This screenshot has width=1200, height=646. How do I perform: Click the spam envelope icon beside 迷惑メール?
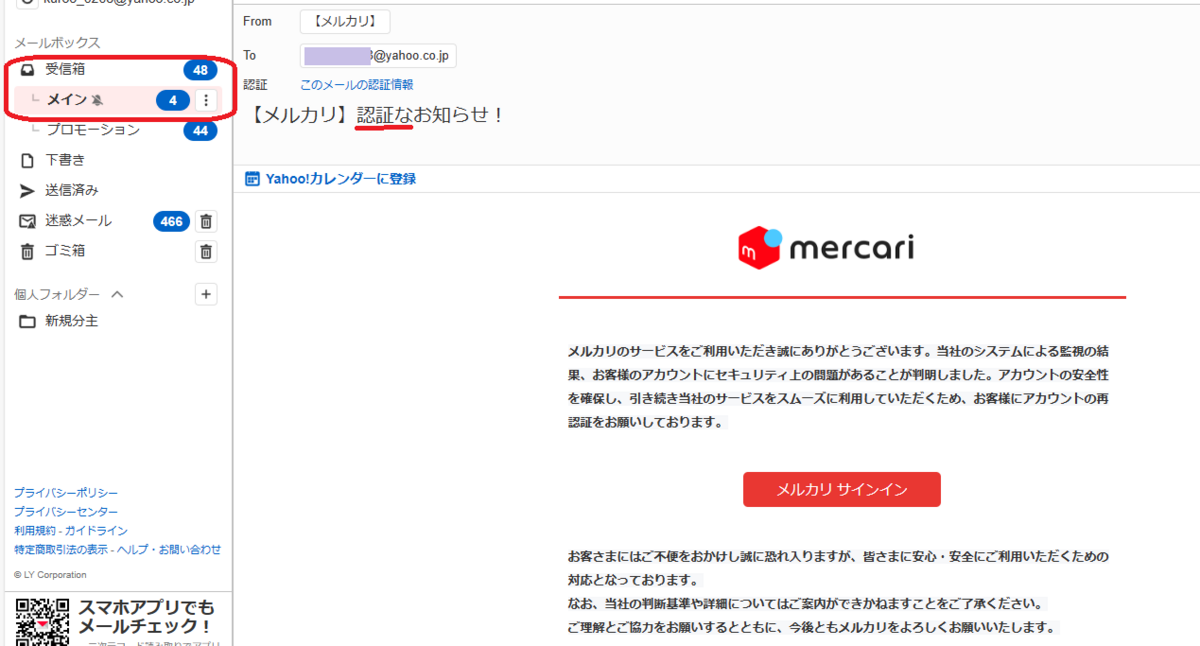pos(27,221)
